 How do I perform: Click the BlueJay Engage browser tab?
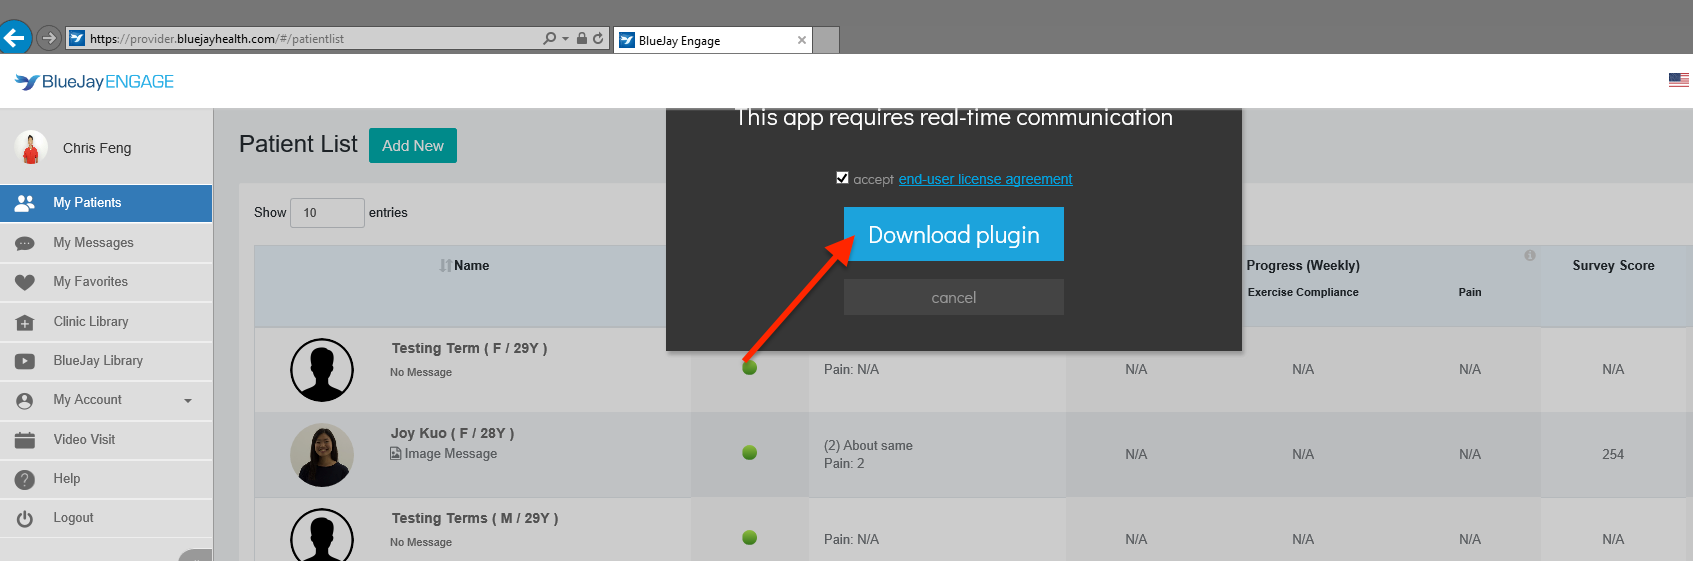click(712, 40)
